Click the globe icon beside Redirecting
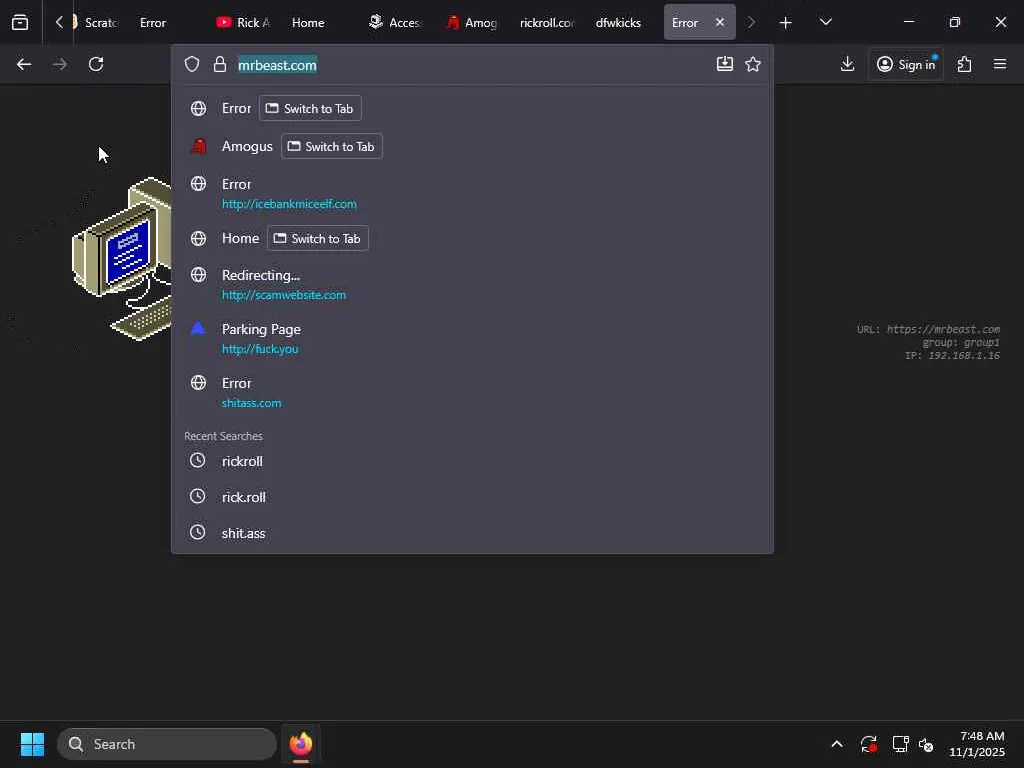The image size is (1024, 768). (198, 275)
